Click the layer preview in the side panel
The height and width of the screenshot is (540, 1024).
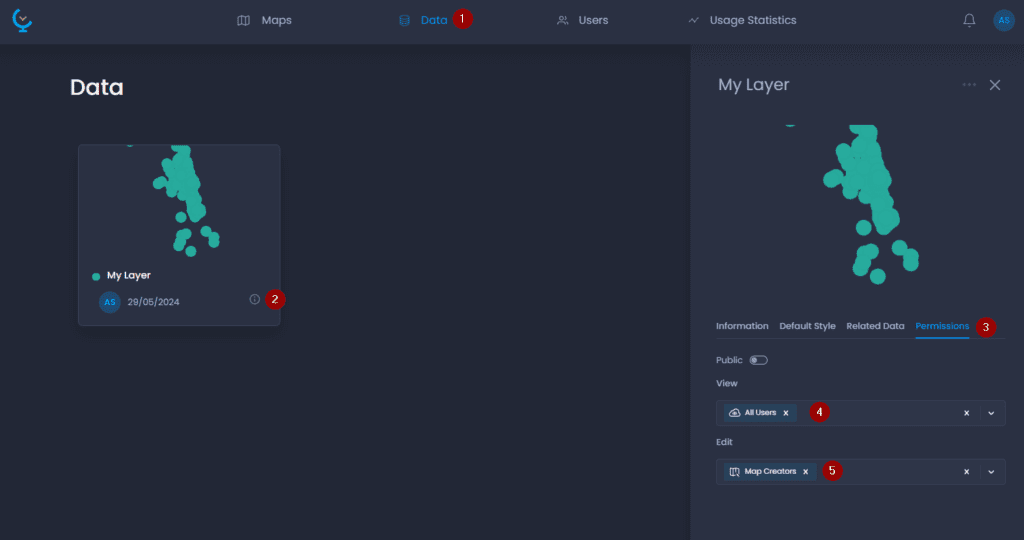861,204
